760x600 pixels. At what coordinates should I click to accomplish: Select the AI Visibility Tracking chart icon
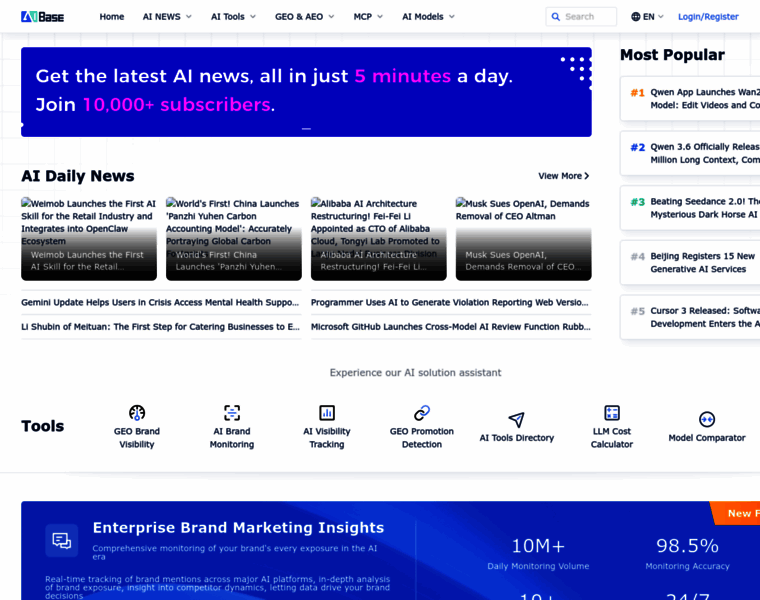click(326, 413)
